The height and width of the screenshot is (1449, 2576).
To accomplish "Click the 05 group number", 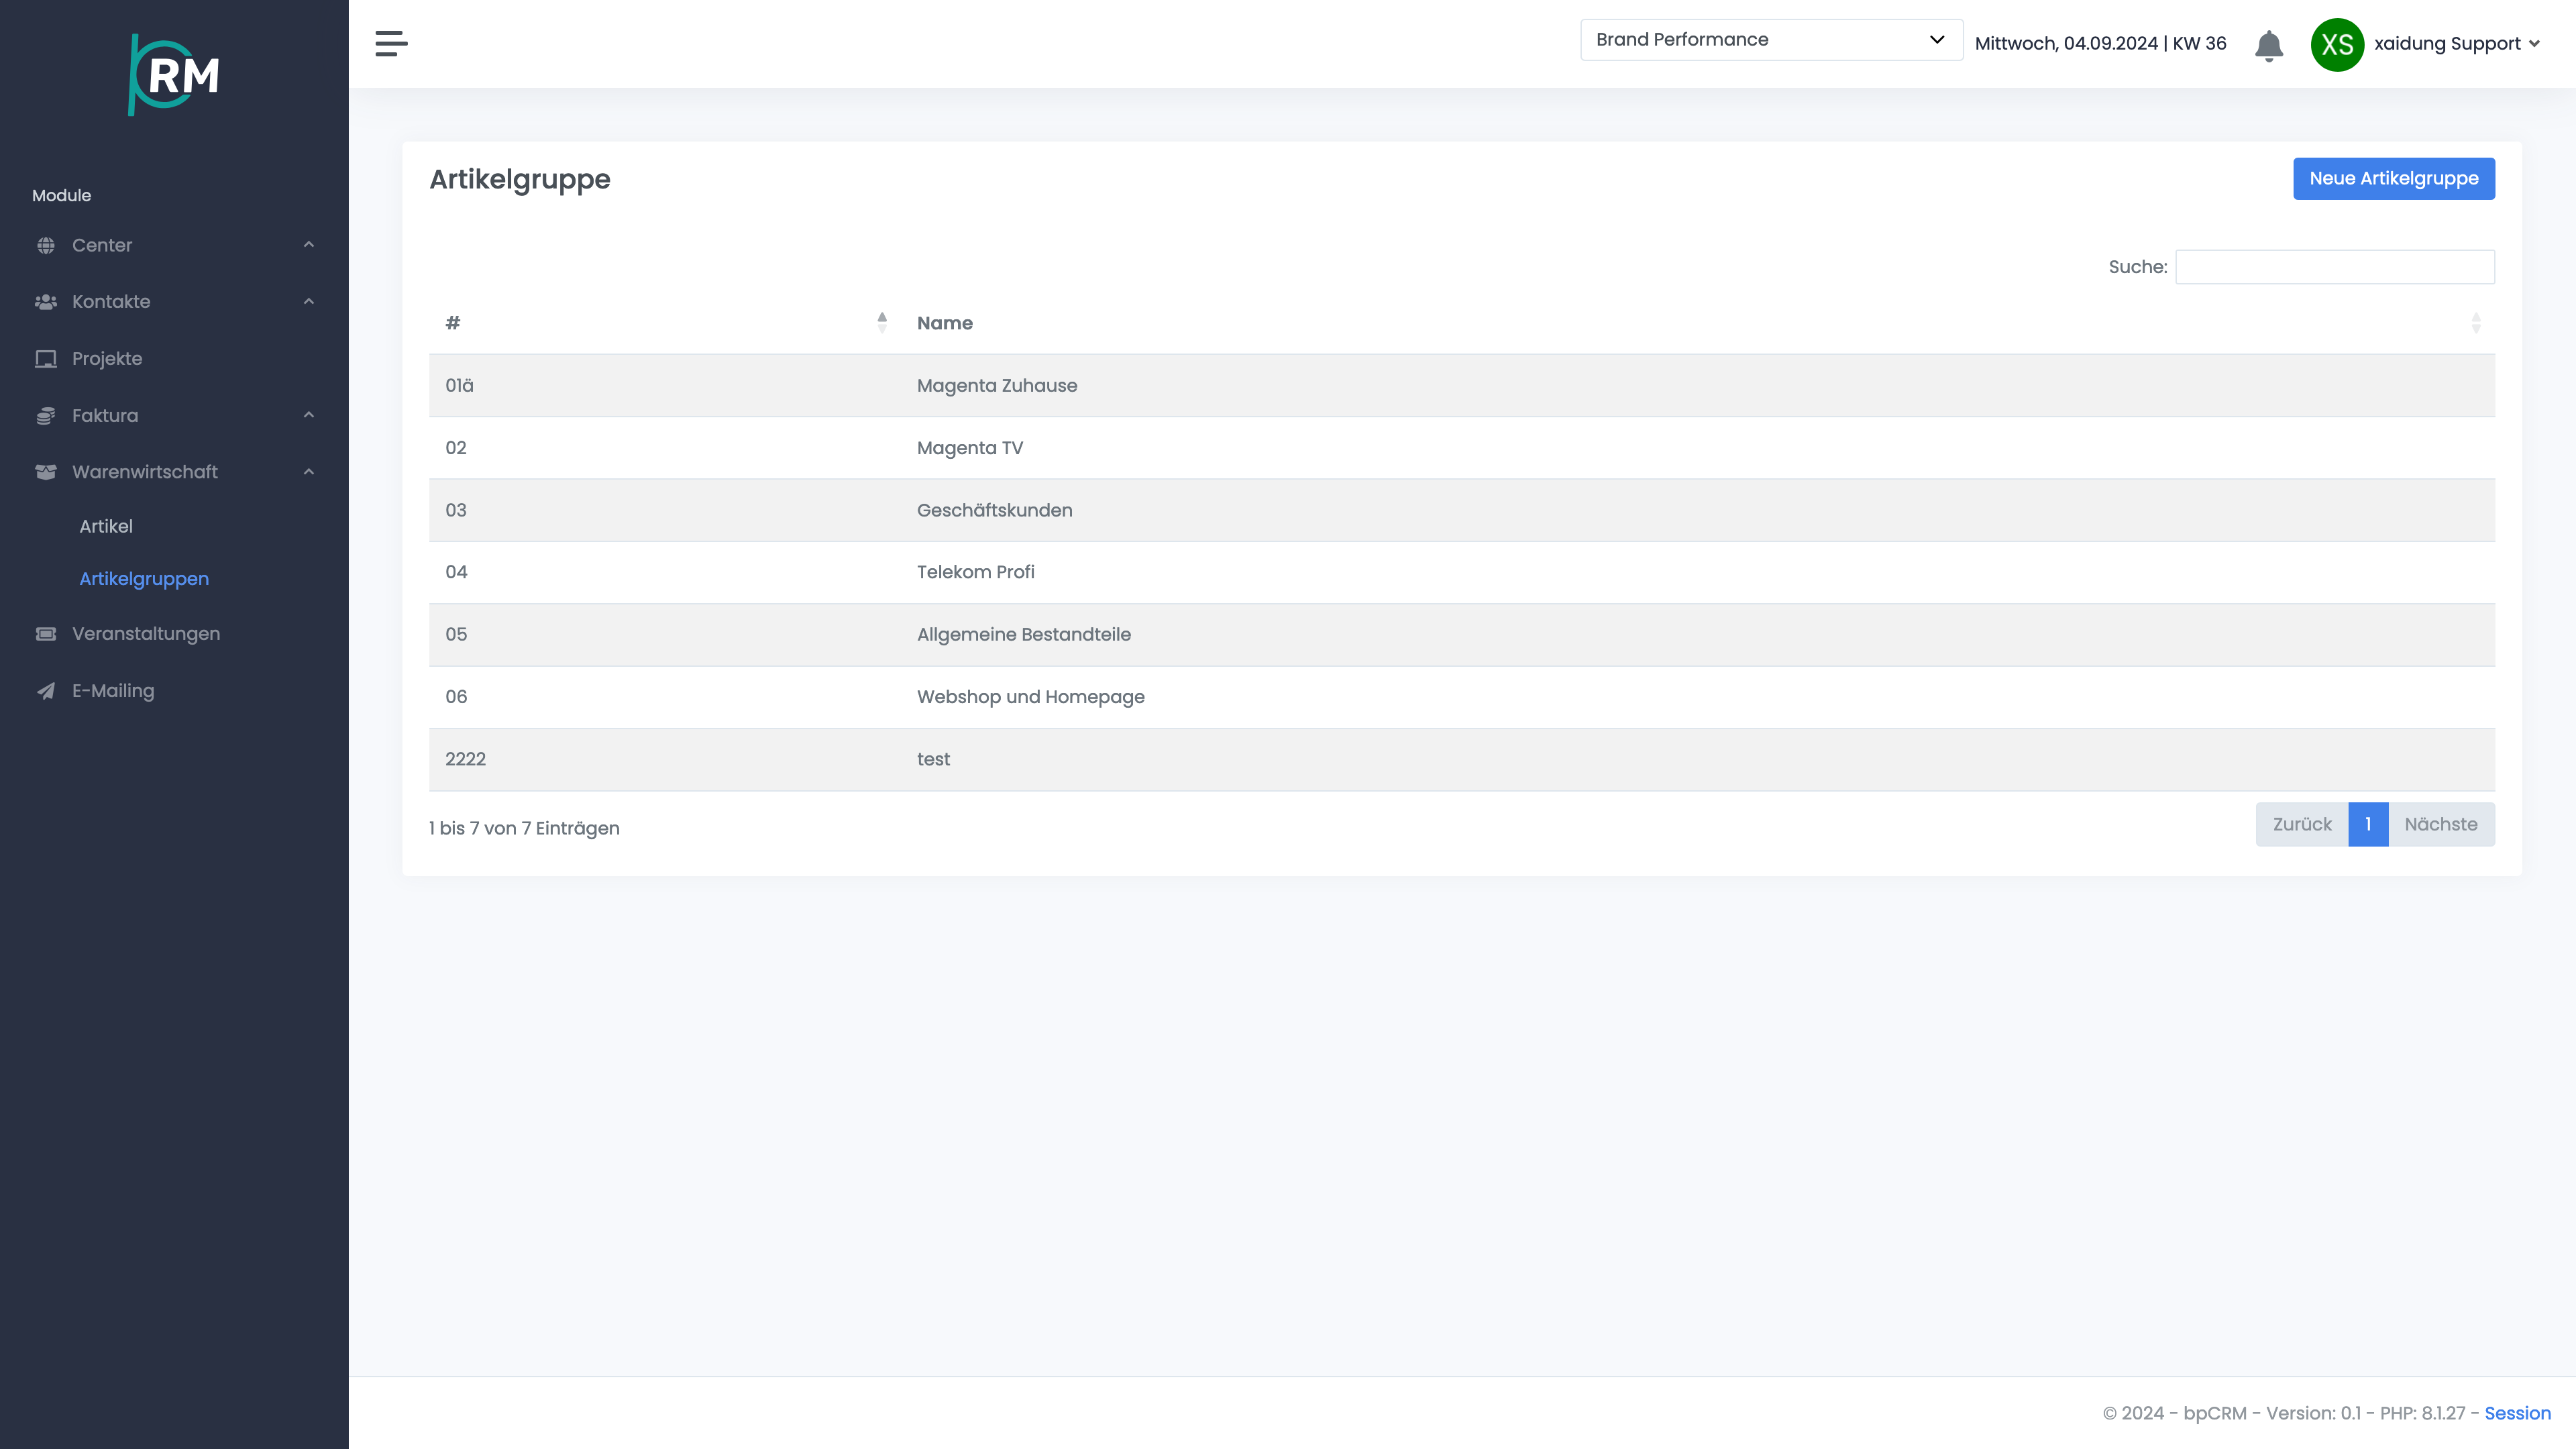I will (x=456, y=635).
